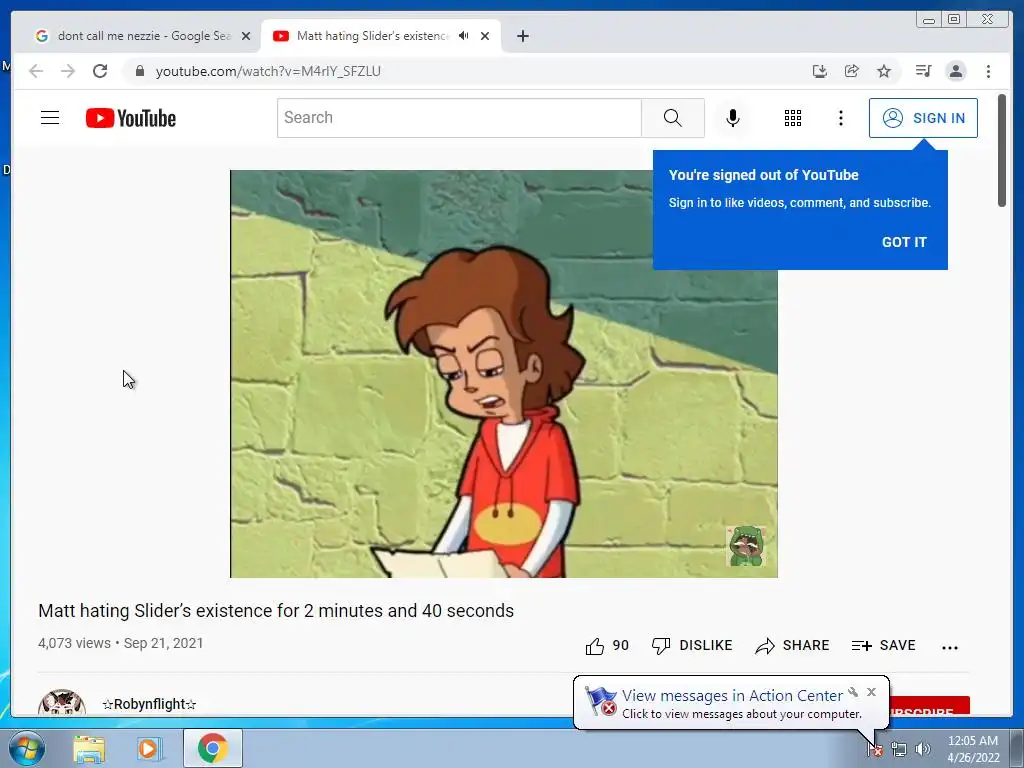The image size is (1024, 768).
Task: Open a new tab
Action: 522,36
